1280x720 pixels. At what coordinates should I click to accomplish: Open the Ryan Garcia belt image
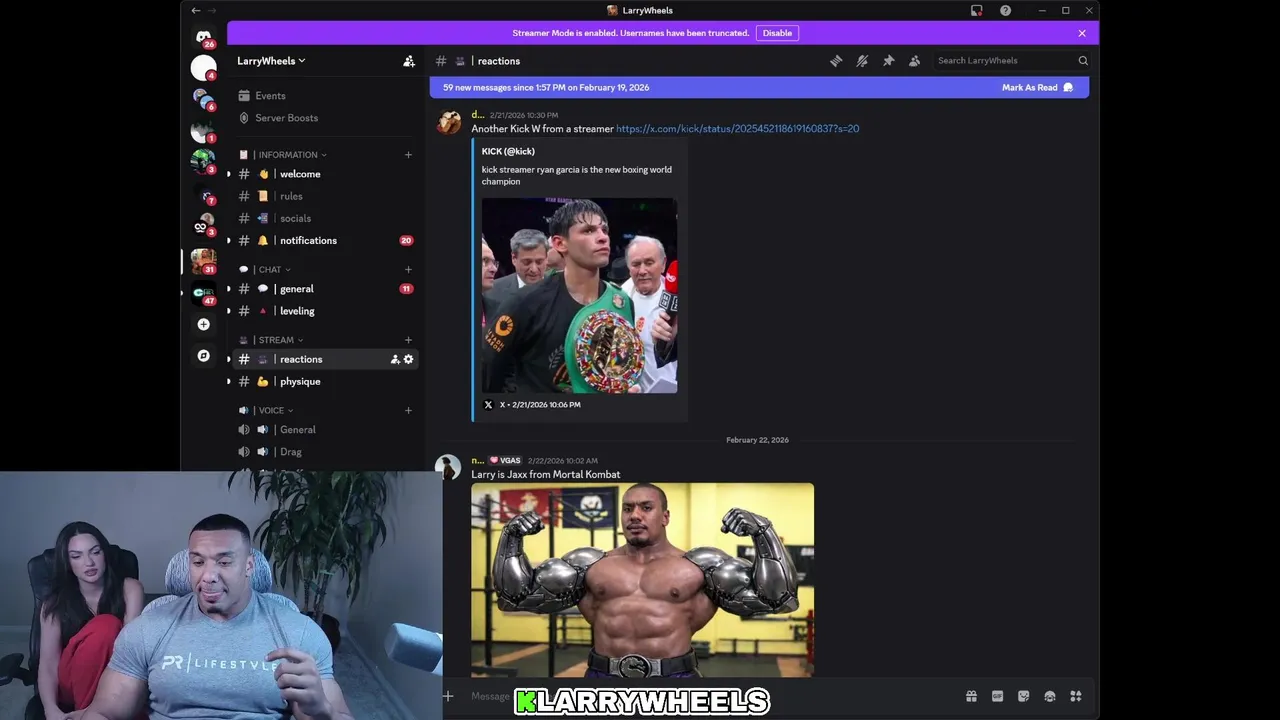579,295
